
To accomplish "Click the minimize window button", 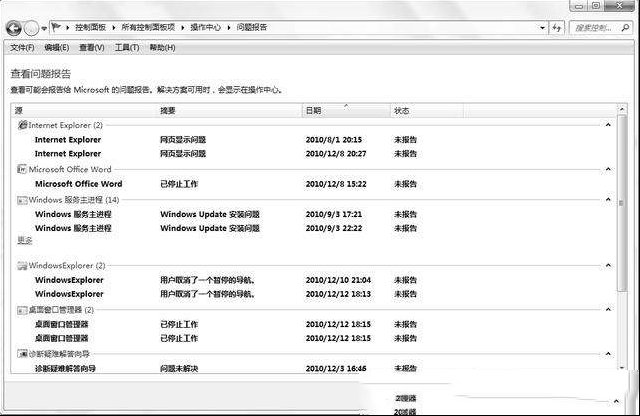I will click(579, 6).
